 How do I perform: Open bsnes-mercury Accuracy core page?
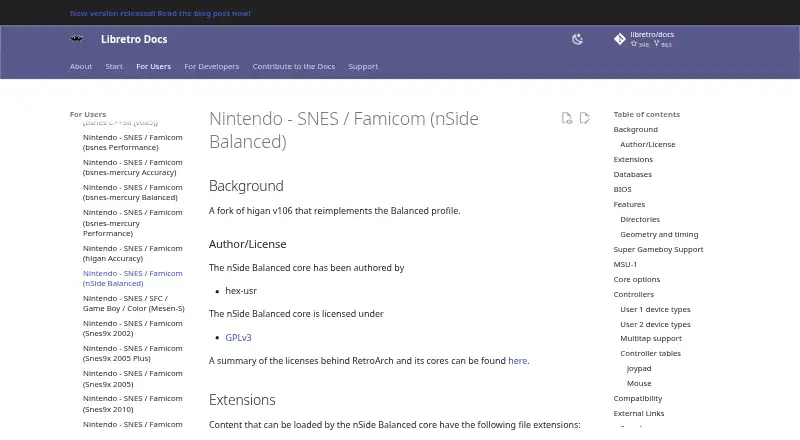pyautogui.click(x=133, y=167)
